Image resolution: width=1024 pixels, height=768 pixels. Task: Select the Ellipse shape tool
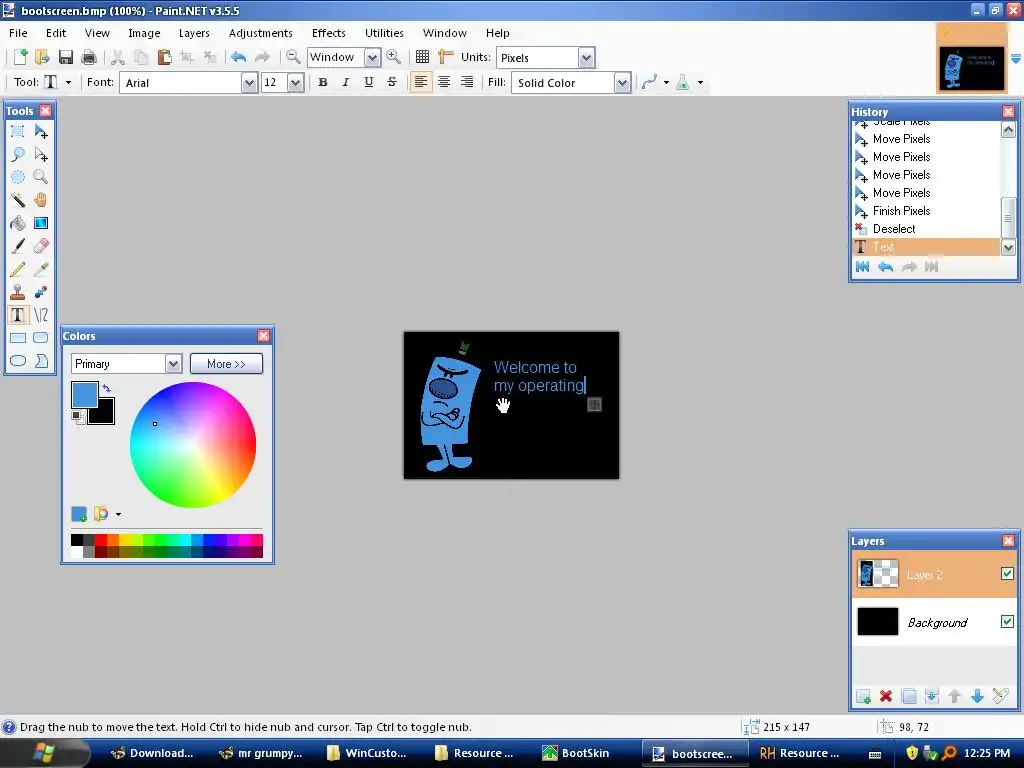18,360
